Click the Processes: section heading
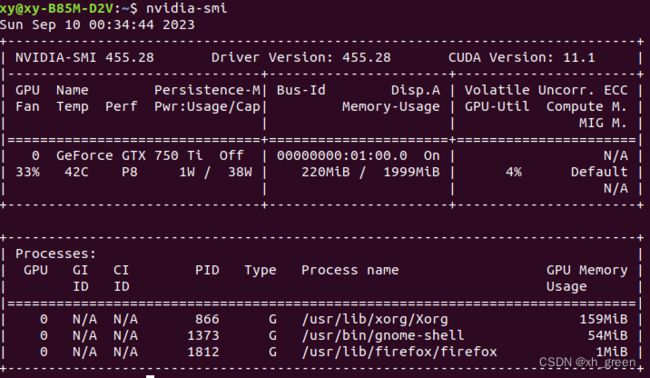The image size is (650, 378). point(56,254)
